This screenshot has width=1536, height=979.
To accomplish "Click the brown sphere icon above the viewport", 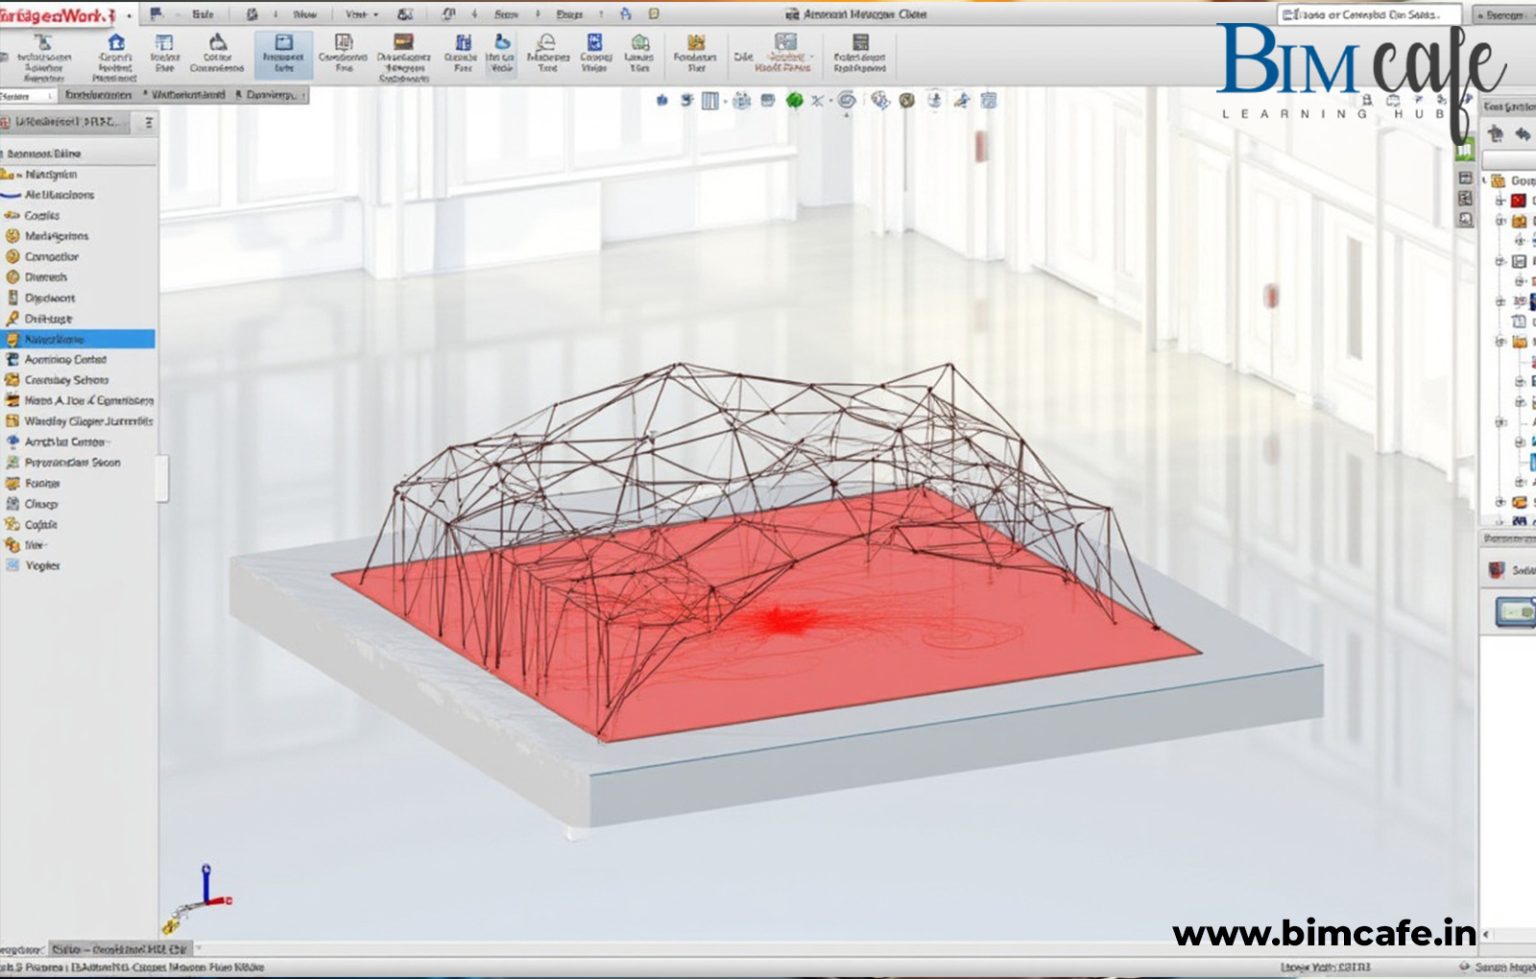I will [x=907, y=100].
